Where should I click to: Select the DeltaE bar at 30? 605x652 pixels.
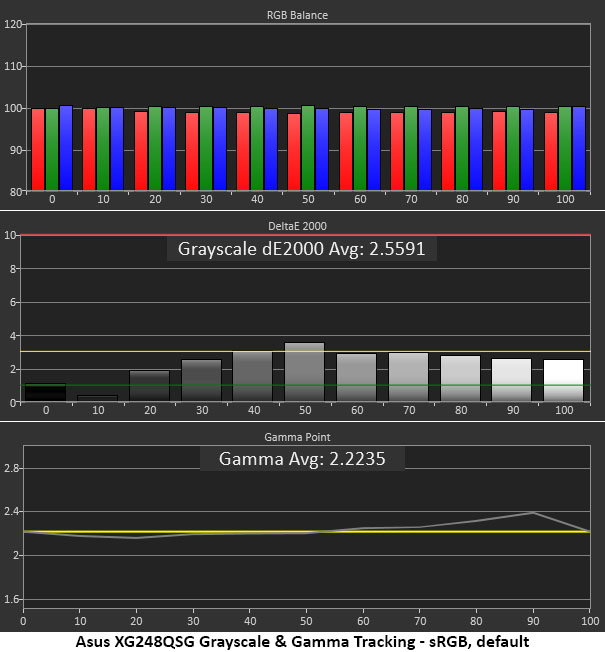202,380
